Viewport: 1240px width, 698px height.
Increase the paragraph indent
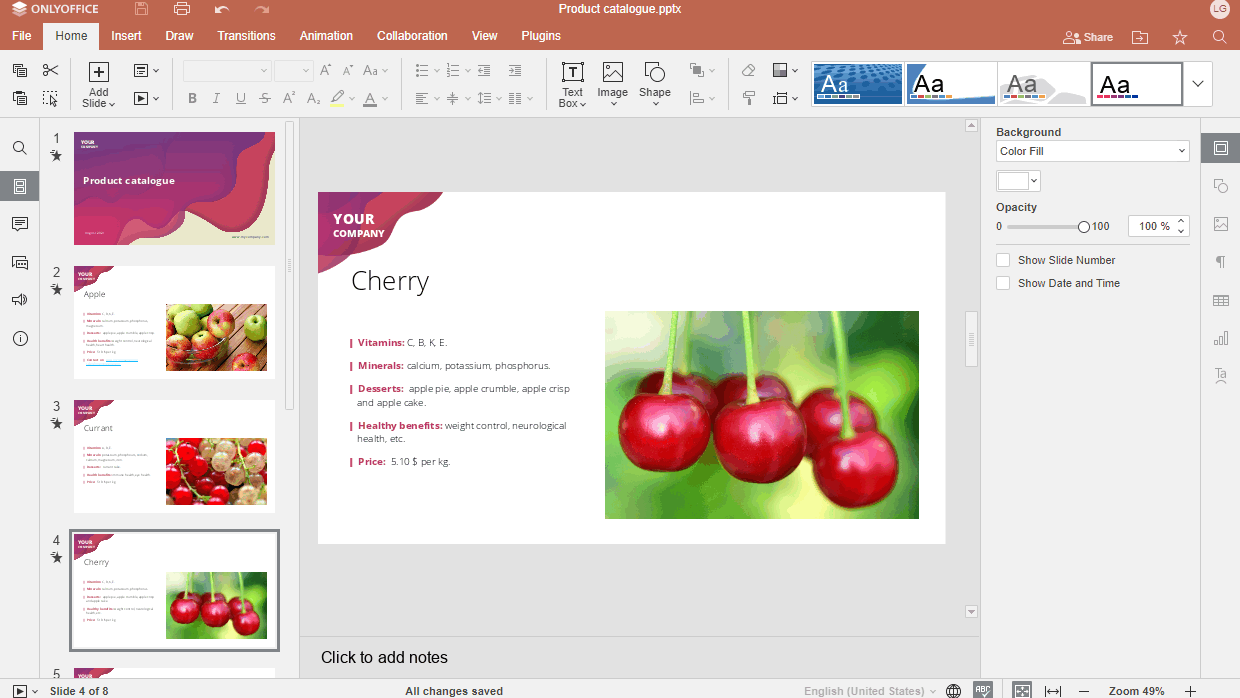point(515,71)
